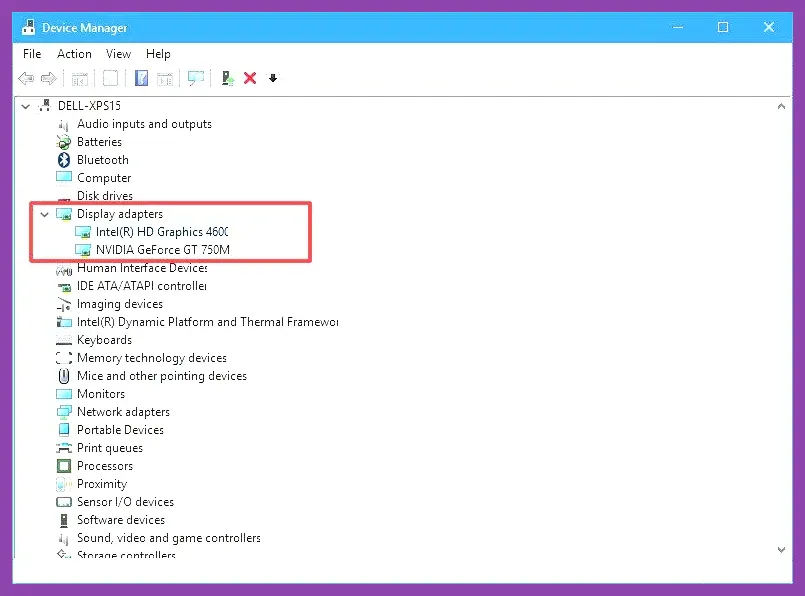805x596 pixels.
Task: Minimize the Device Manager window
Action: point(678,27)
